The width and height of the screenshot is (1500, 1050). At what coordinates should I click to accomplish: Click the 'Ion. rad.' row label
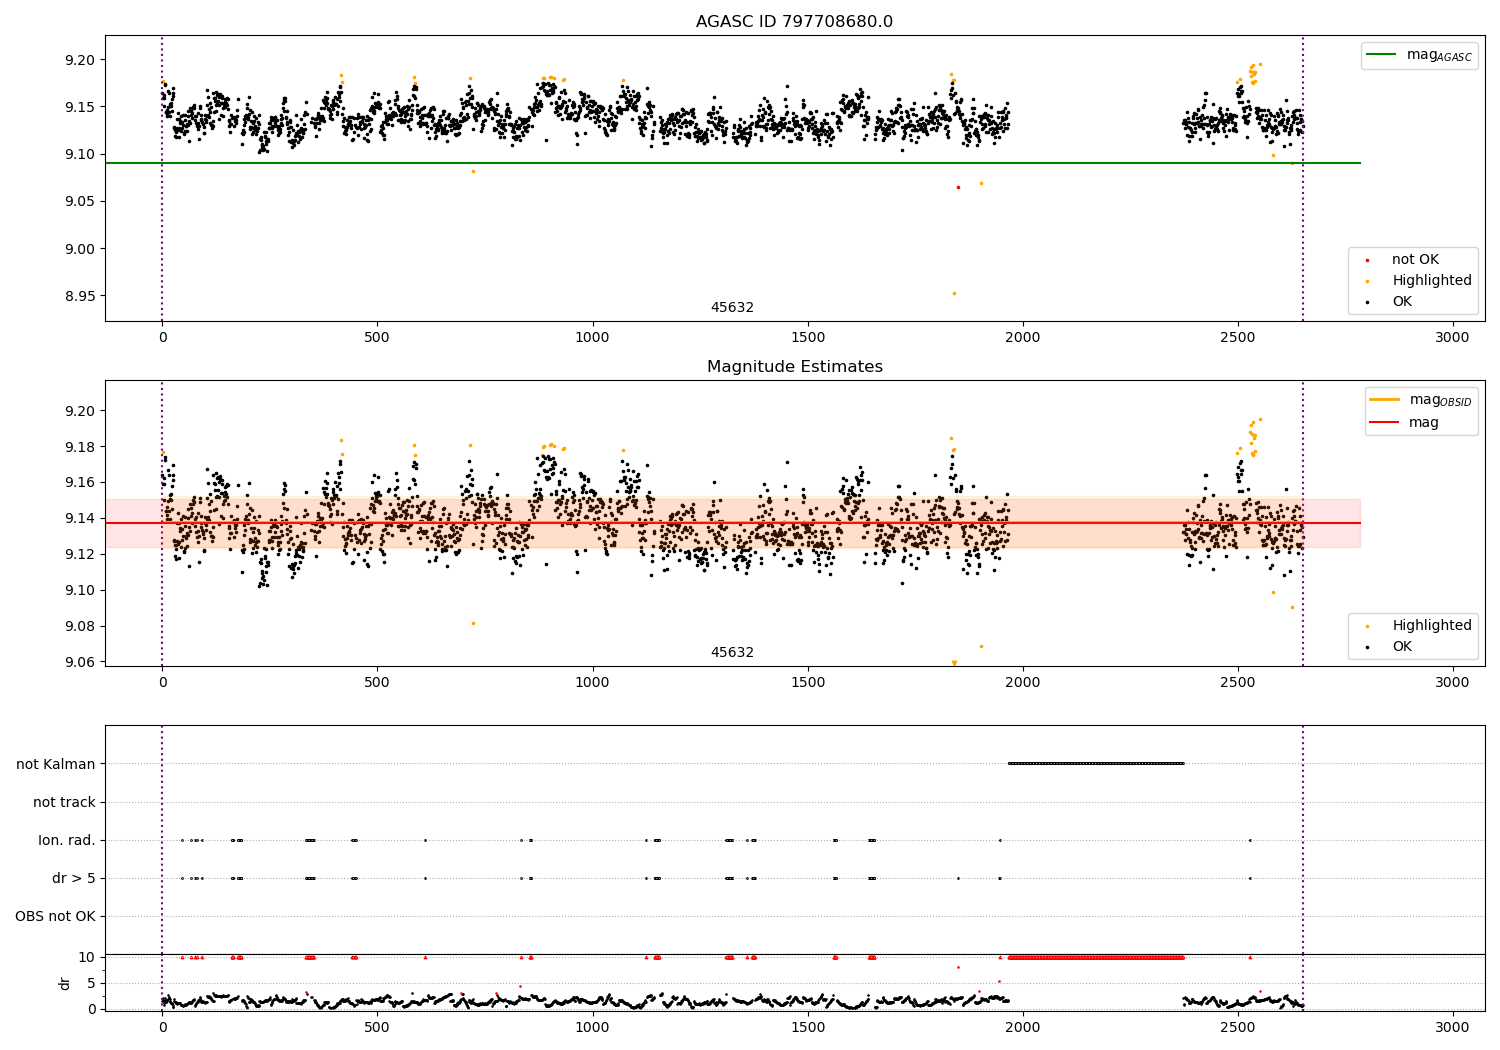click(66, 840)
